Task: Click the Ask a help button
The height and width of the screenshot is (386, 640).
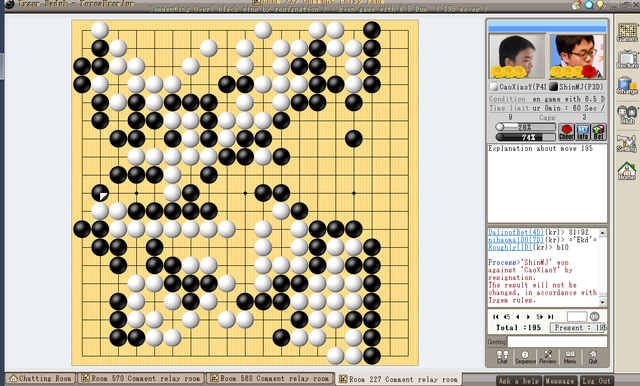Action: 519,381
